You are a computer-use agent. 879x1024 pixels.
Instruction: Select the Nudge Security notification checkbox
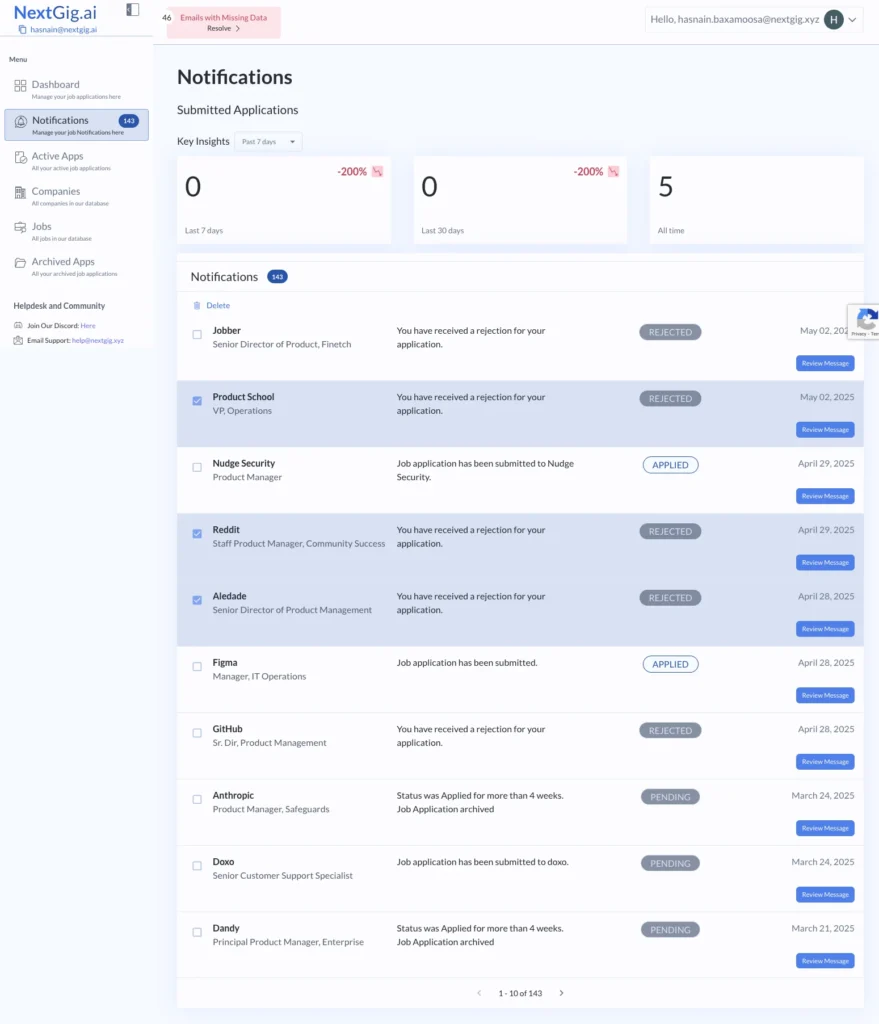point(197,468)
